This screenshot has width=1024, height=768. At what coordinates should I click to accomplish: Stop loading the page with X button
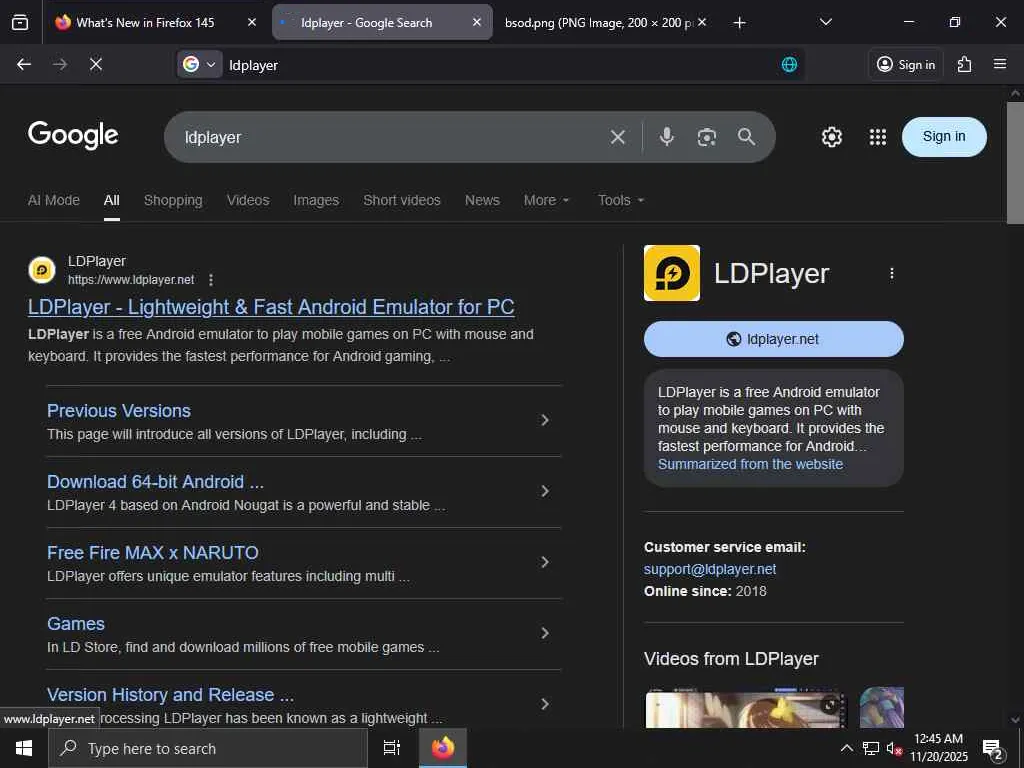pyautogui.click(x=95, y=64)
